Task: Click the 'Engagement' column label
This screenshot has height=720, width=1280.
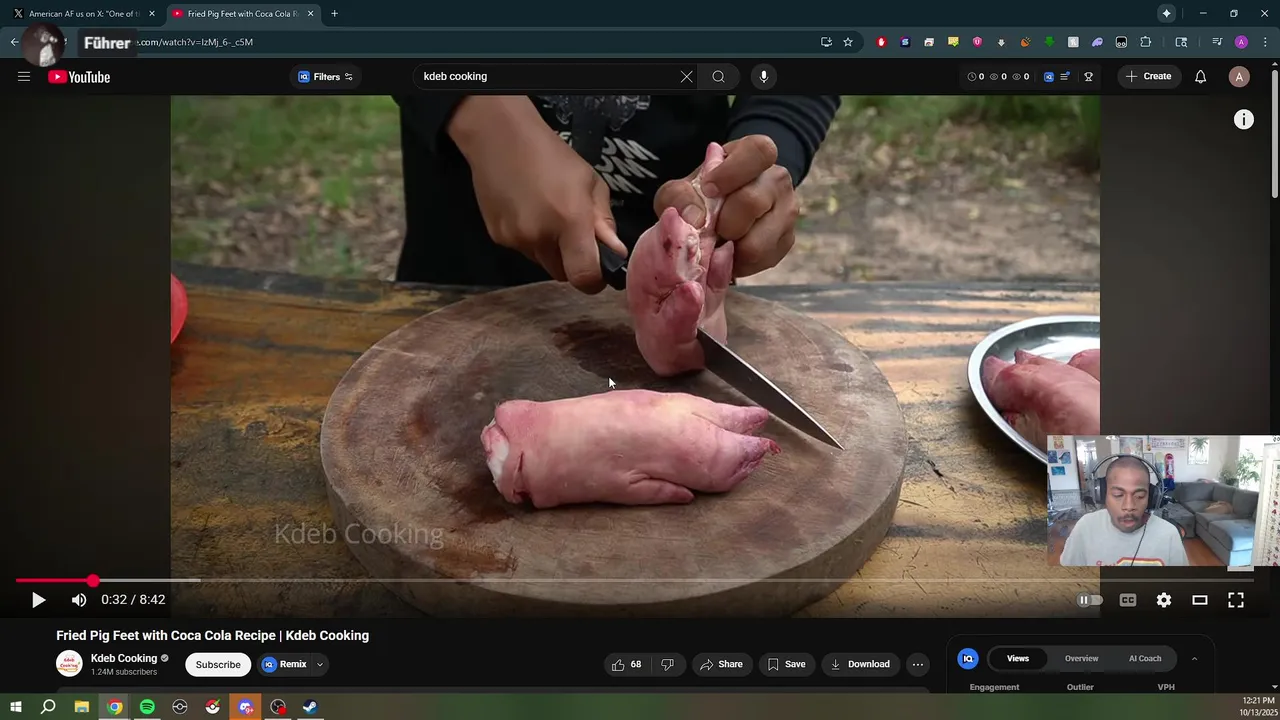Action: pyautogui.click(x=994, y=687)
